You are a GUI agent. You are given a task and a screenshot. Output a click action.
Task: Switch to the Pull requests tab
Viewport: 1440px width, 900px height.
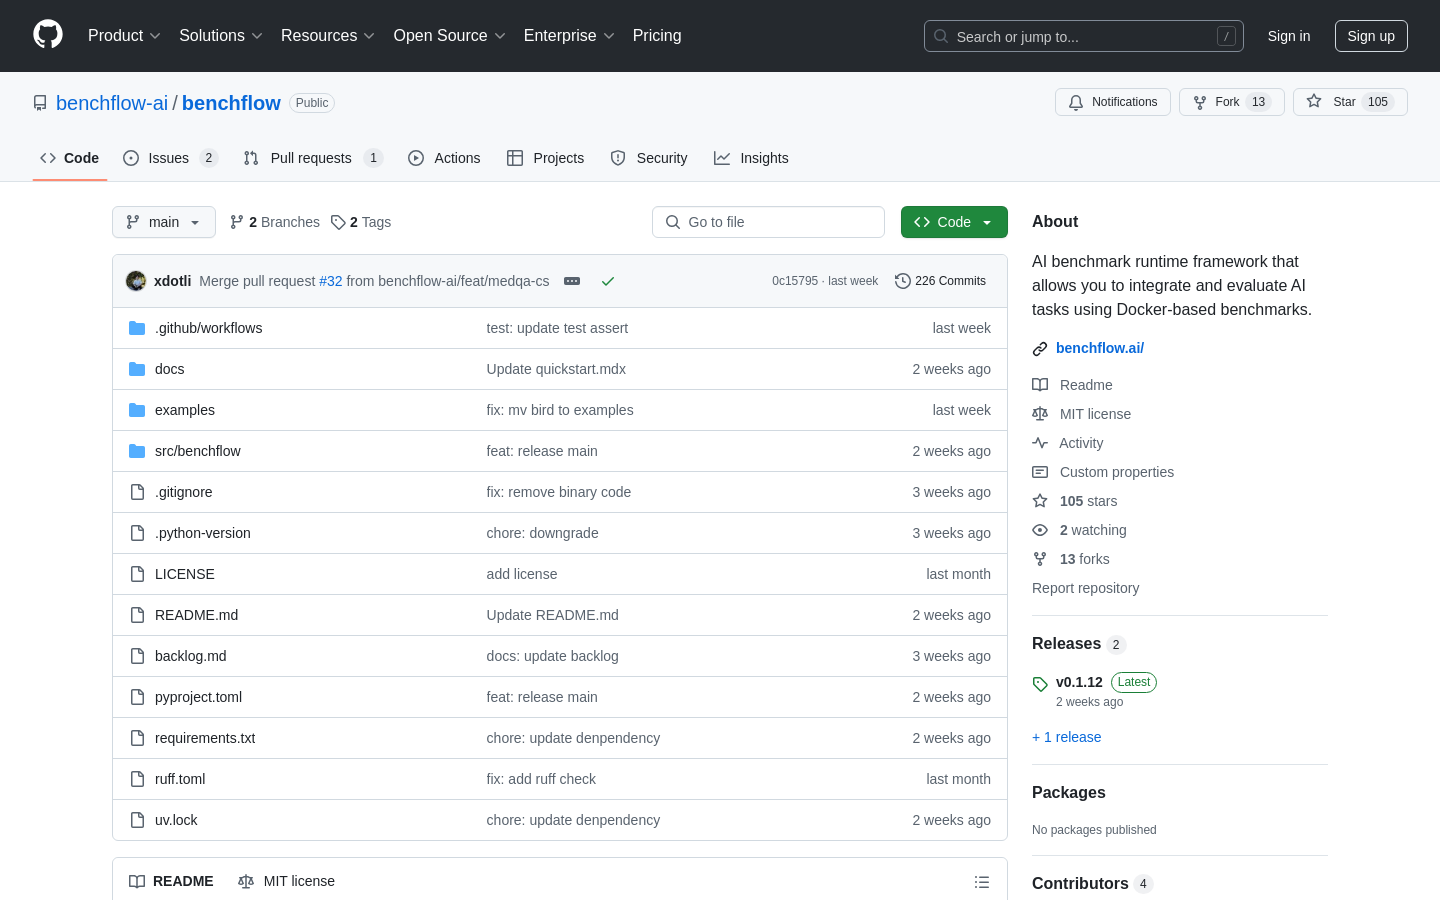[313, 158]
